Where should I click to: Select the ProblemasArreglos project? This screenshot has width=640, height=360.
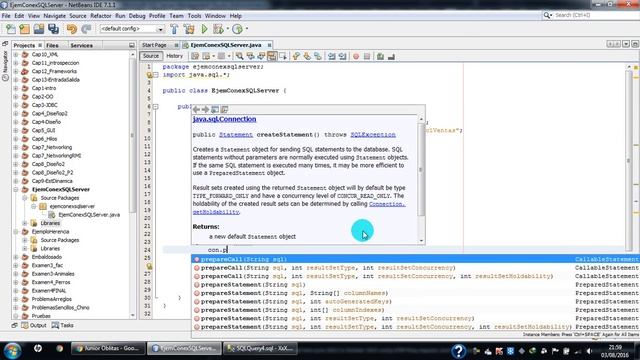click(51, 299)
